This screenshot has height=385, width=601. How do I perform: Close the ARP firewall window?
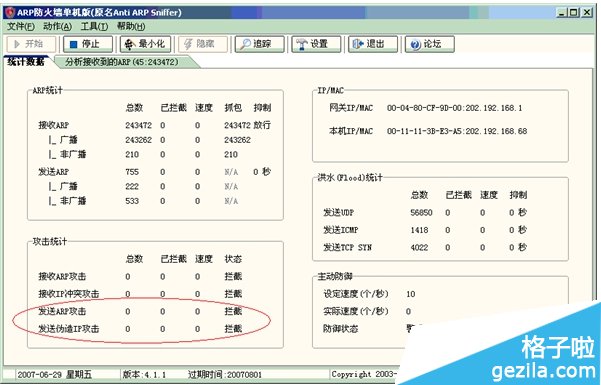(x=587, y=13)
